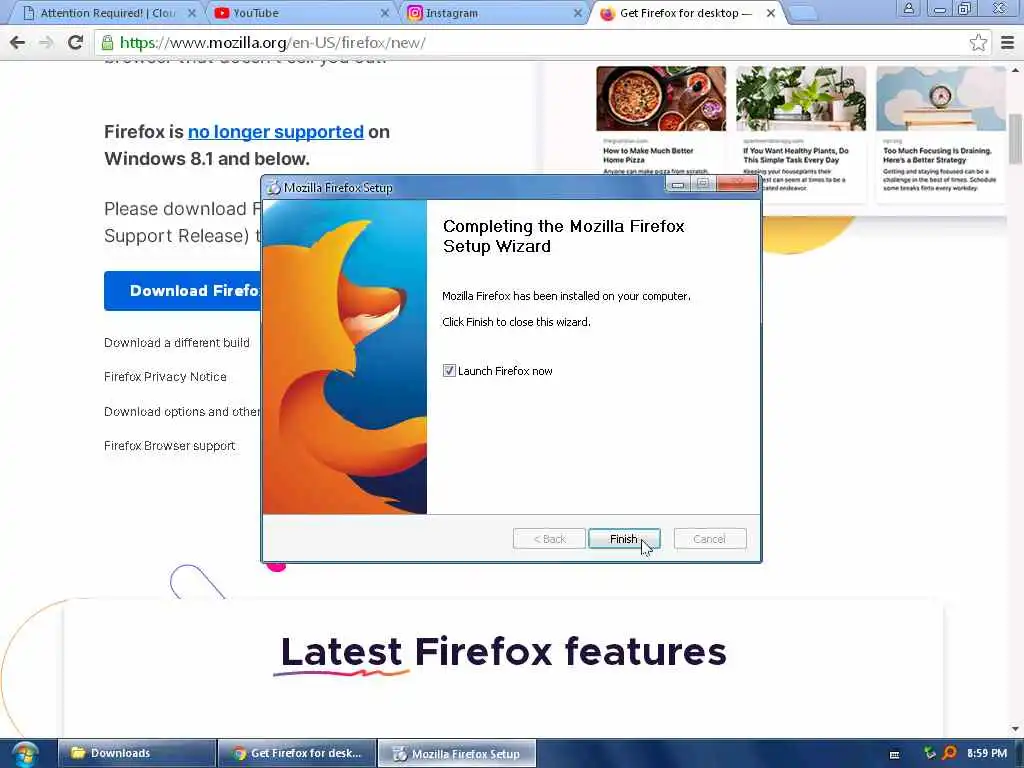The image size is (1024, 768).
Task: Close the YouTube tab
Action: (x=385, y=13)
